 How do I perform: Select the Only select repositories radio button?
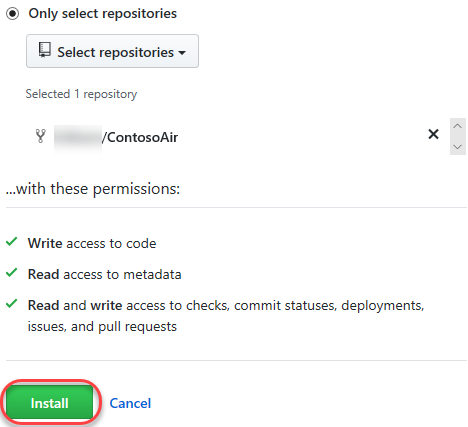[x=13, y=14]
